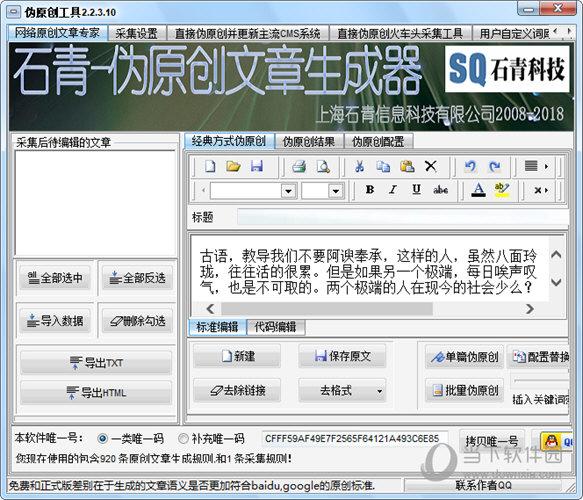Open 直接伪原创火车头采集工具 tab
The width and height of the screenshot is (583, 500).
(x=400, y=34)
